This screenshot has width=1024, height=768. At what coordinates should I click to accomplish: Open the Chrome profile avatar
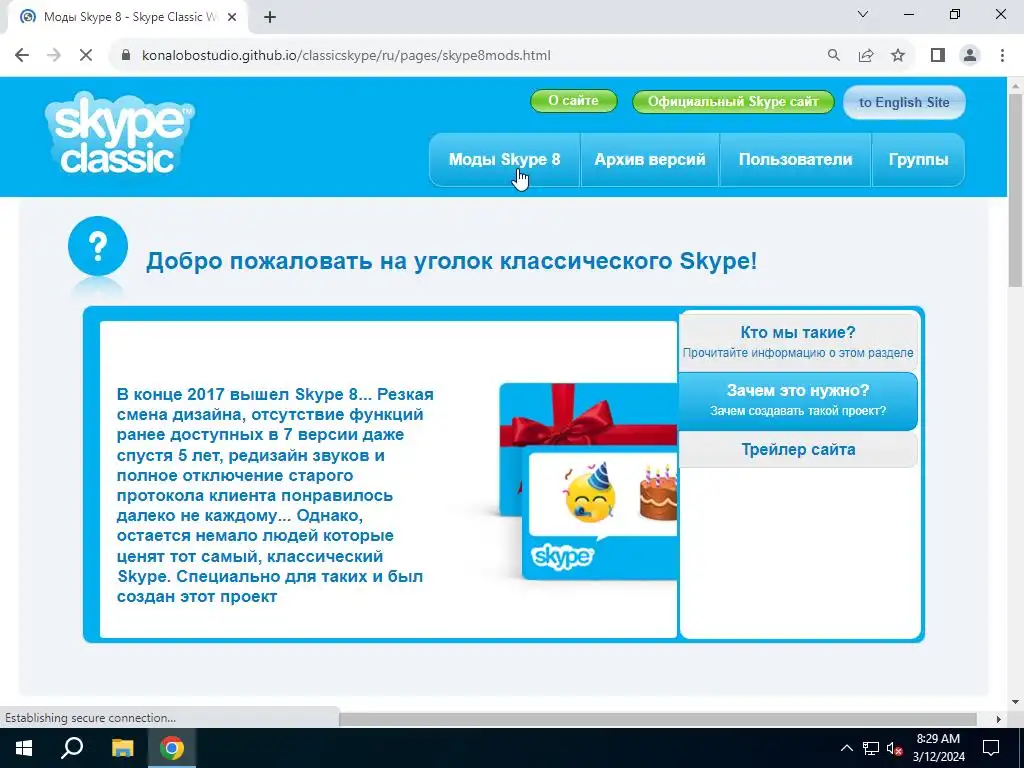point(970,56)
